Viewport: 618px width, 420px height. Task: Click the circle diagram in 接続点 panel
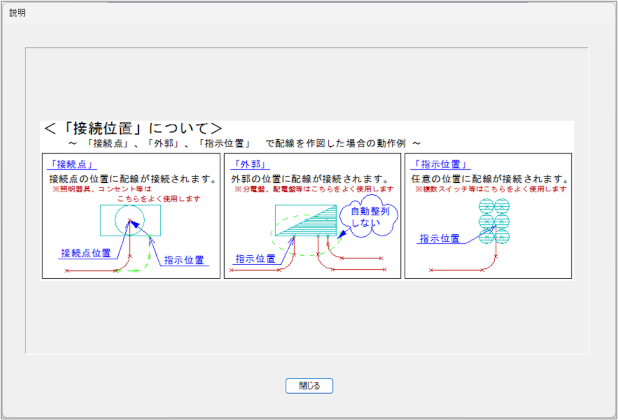coord(132,218)
